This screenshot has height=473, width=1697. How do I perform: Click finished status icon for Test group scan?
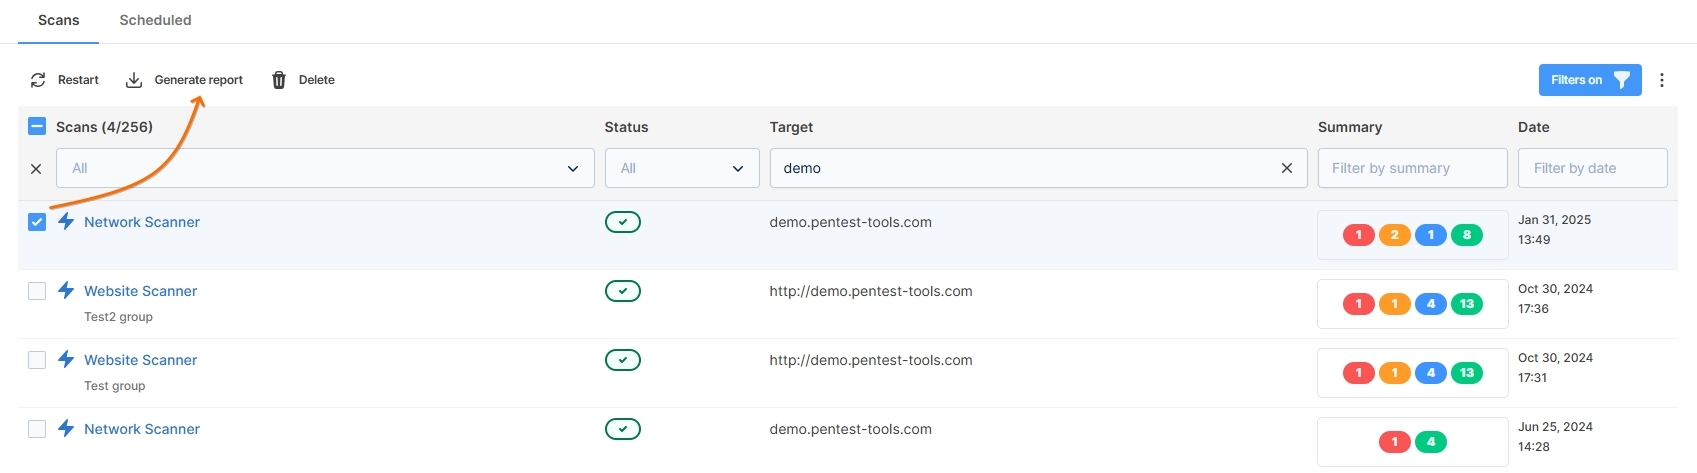(x=623, y=360)
